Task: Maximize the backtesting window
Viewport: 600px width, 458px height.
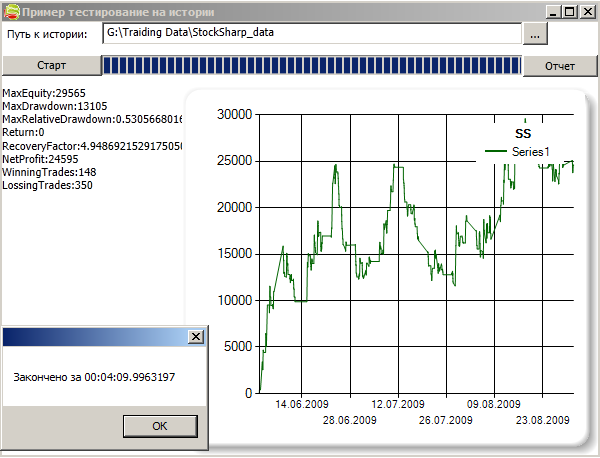Action: tap(569, 11)
